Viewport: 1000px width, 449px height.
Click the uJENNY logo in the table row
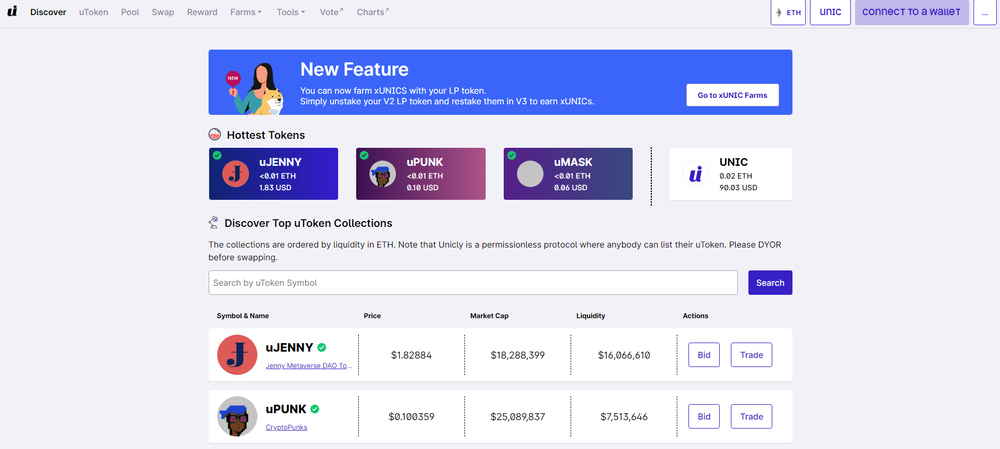[237, 355]
